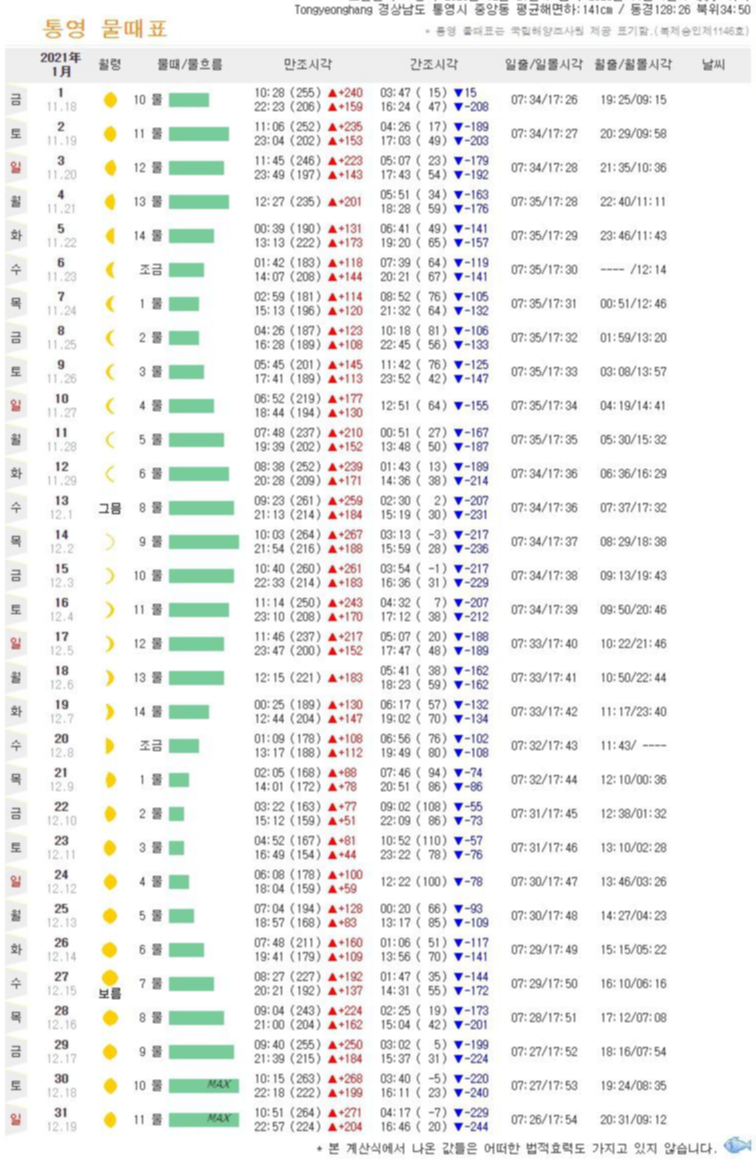Click the low tide time 12:22 (100)
The height and width of the screenshot is (1163, 756).
(414, 881)
